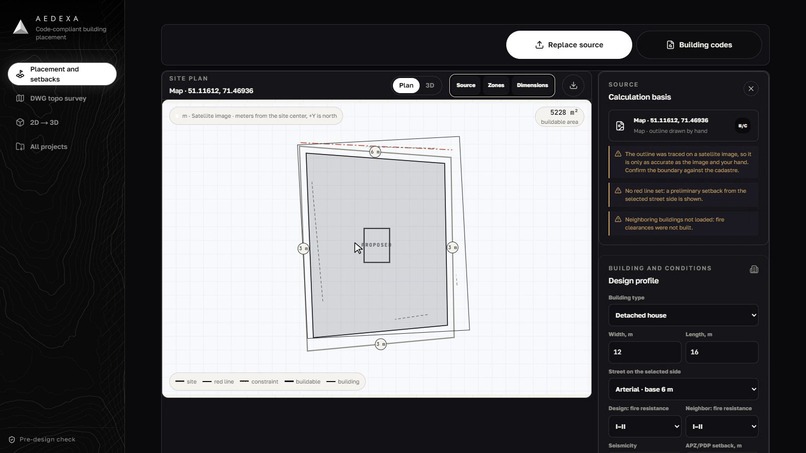806x453 pixels.
Task: Select the Zones panel tab
Action: pos(496,85)
